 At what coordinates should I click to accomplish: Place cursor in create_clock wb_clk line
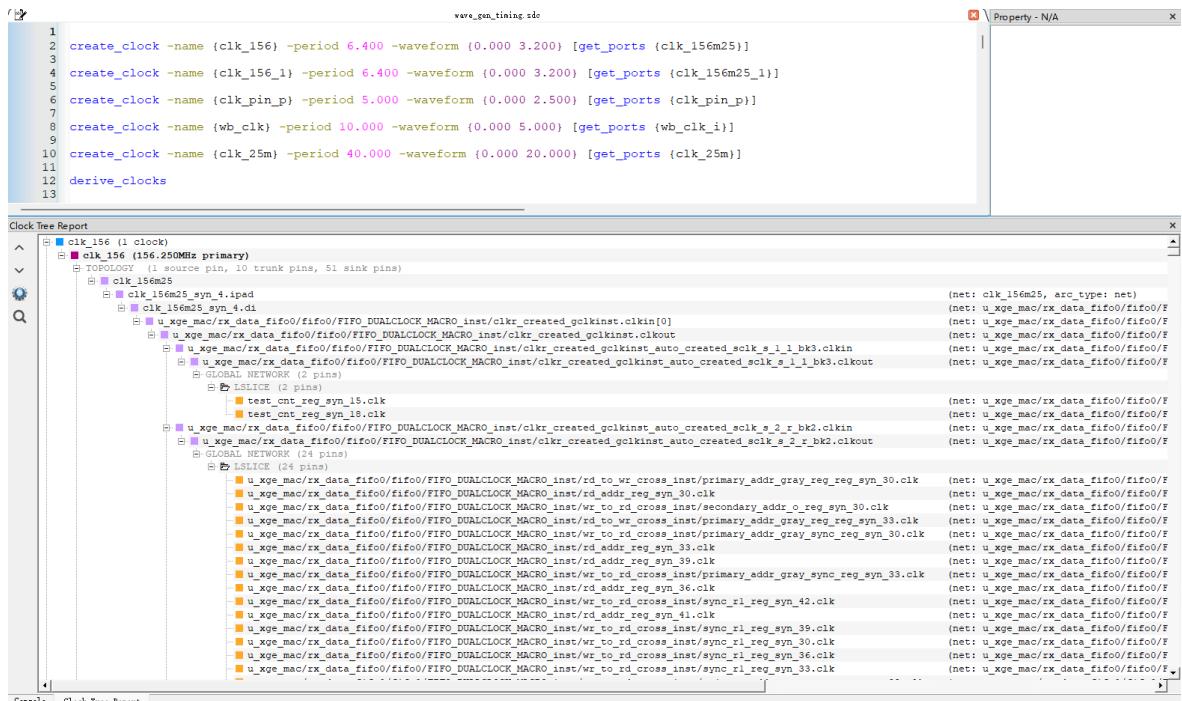click(x=401, y=127)
